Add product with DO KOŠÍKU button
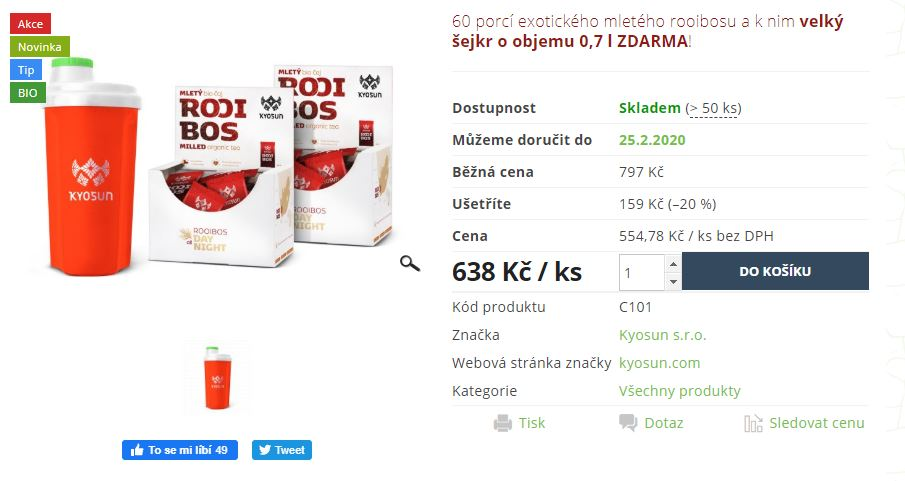 tap(775, 271)
